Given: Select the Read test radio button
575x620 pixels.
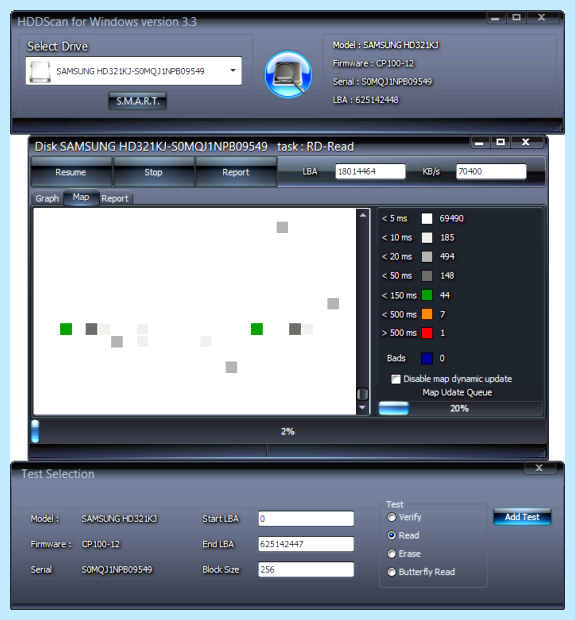Looking at the screenshot, I should tap(392, 535).
